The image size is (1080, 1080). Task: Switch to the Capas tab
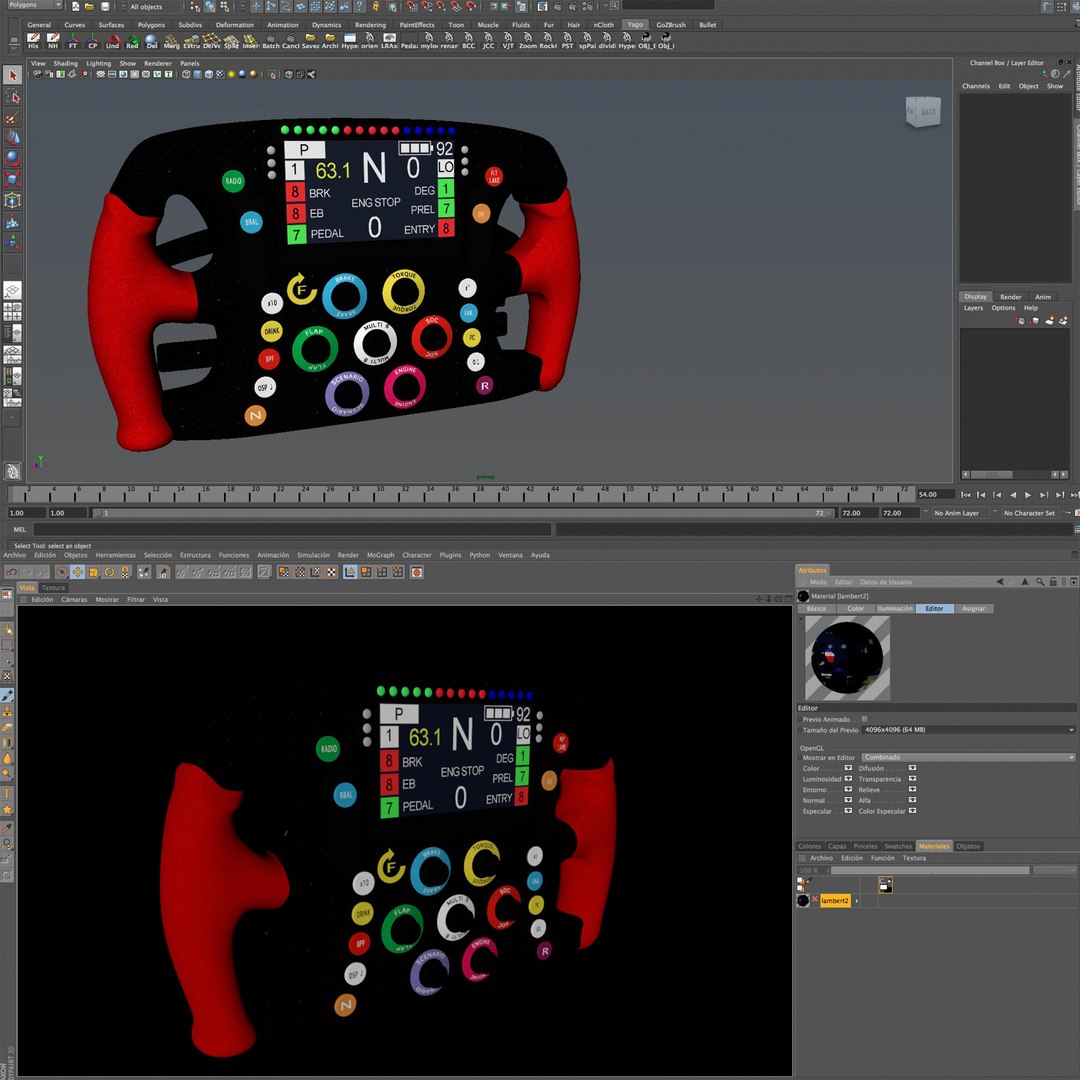tap(837, 846)
